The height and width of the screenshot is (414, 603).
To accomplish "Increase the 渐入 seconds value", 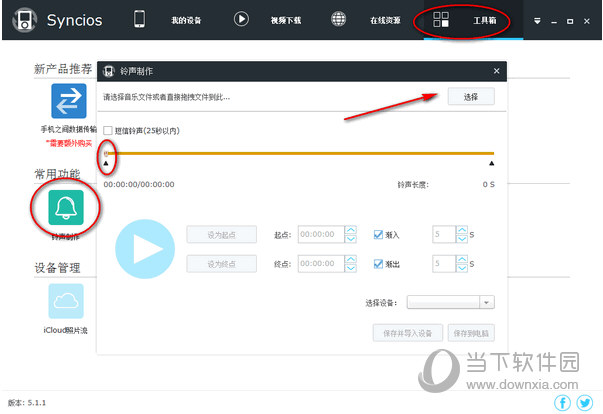I will [x=462, y=230].
